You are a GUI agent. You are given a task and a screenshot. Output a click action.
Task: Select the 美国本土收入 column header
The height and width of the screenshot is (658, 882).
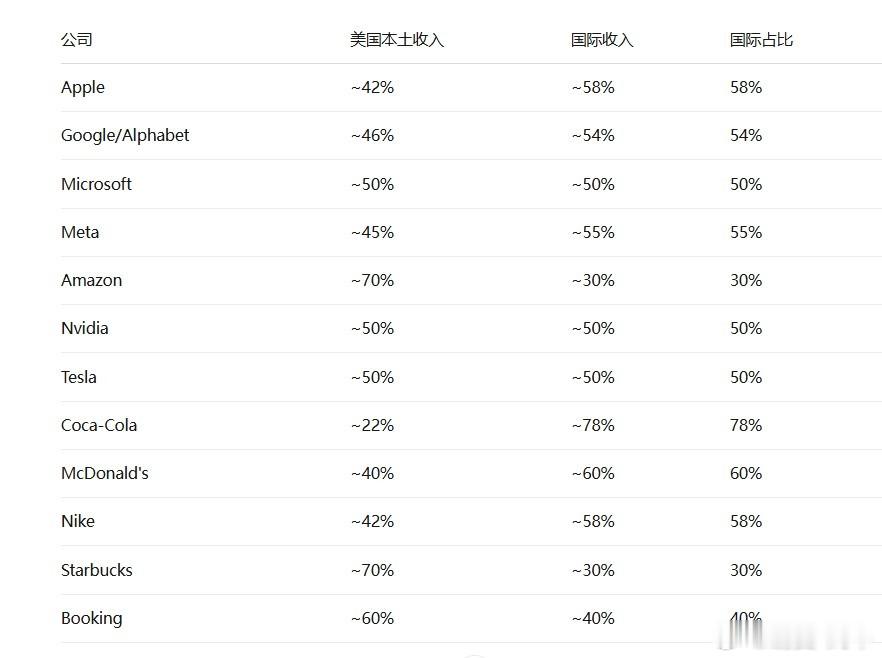click(x=397, y=39)
